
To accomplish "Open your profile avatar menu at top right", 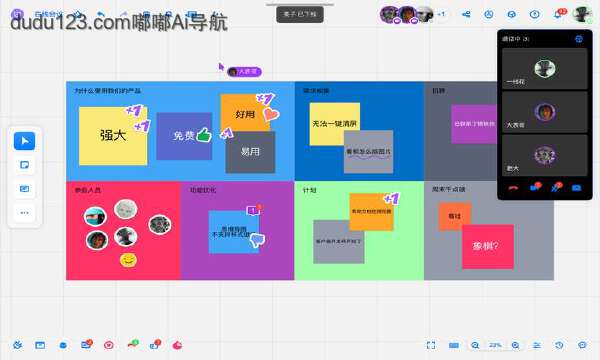I will [x=582, y=14].
